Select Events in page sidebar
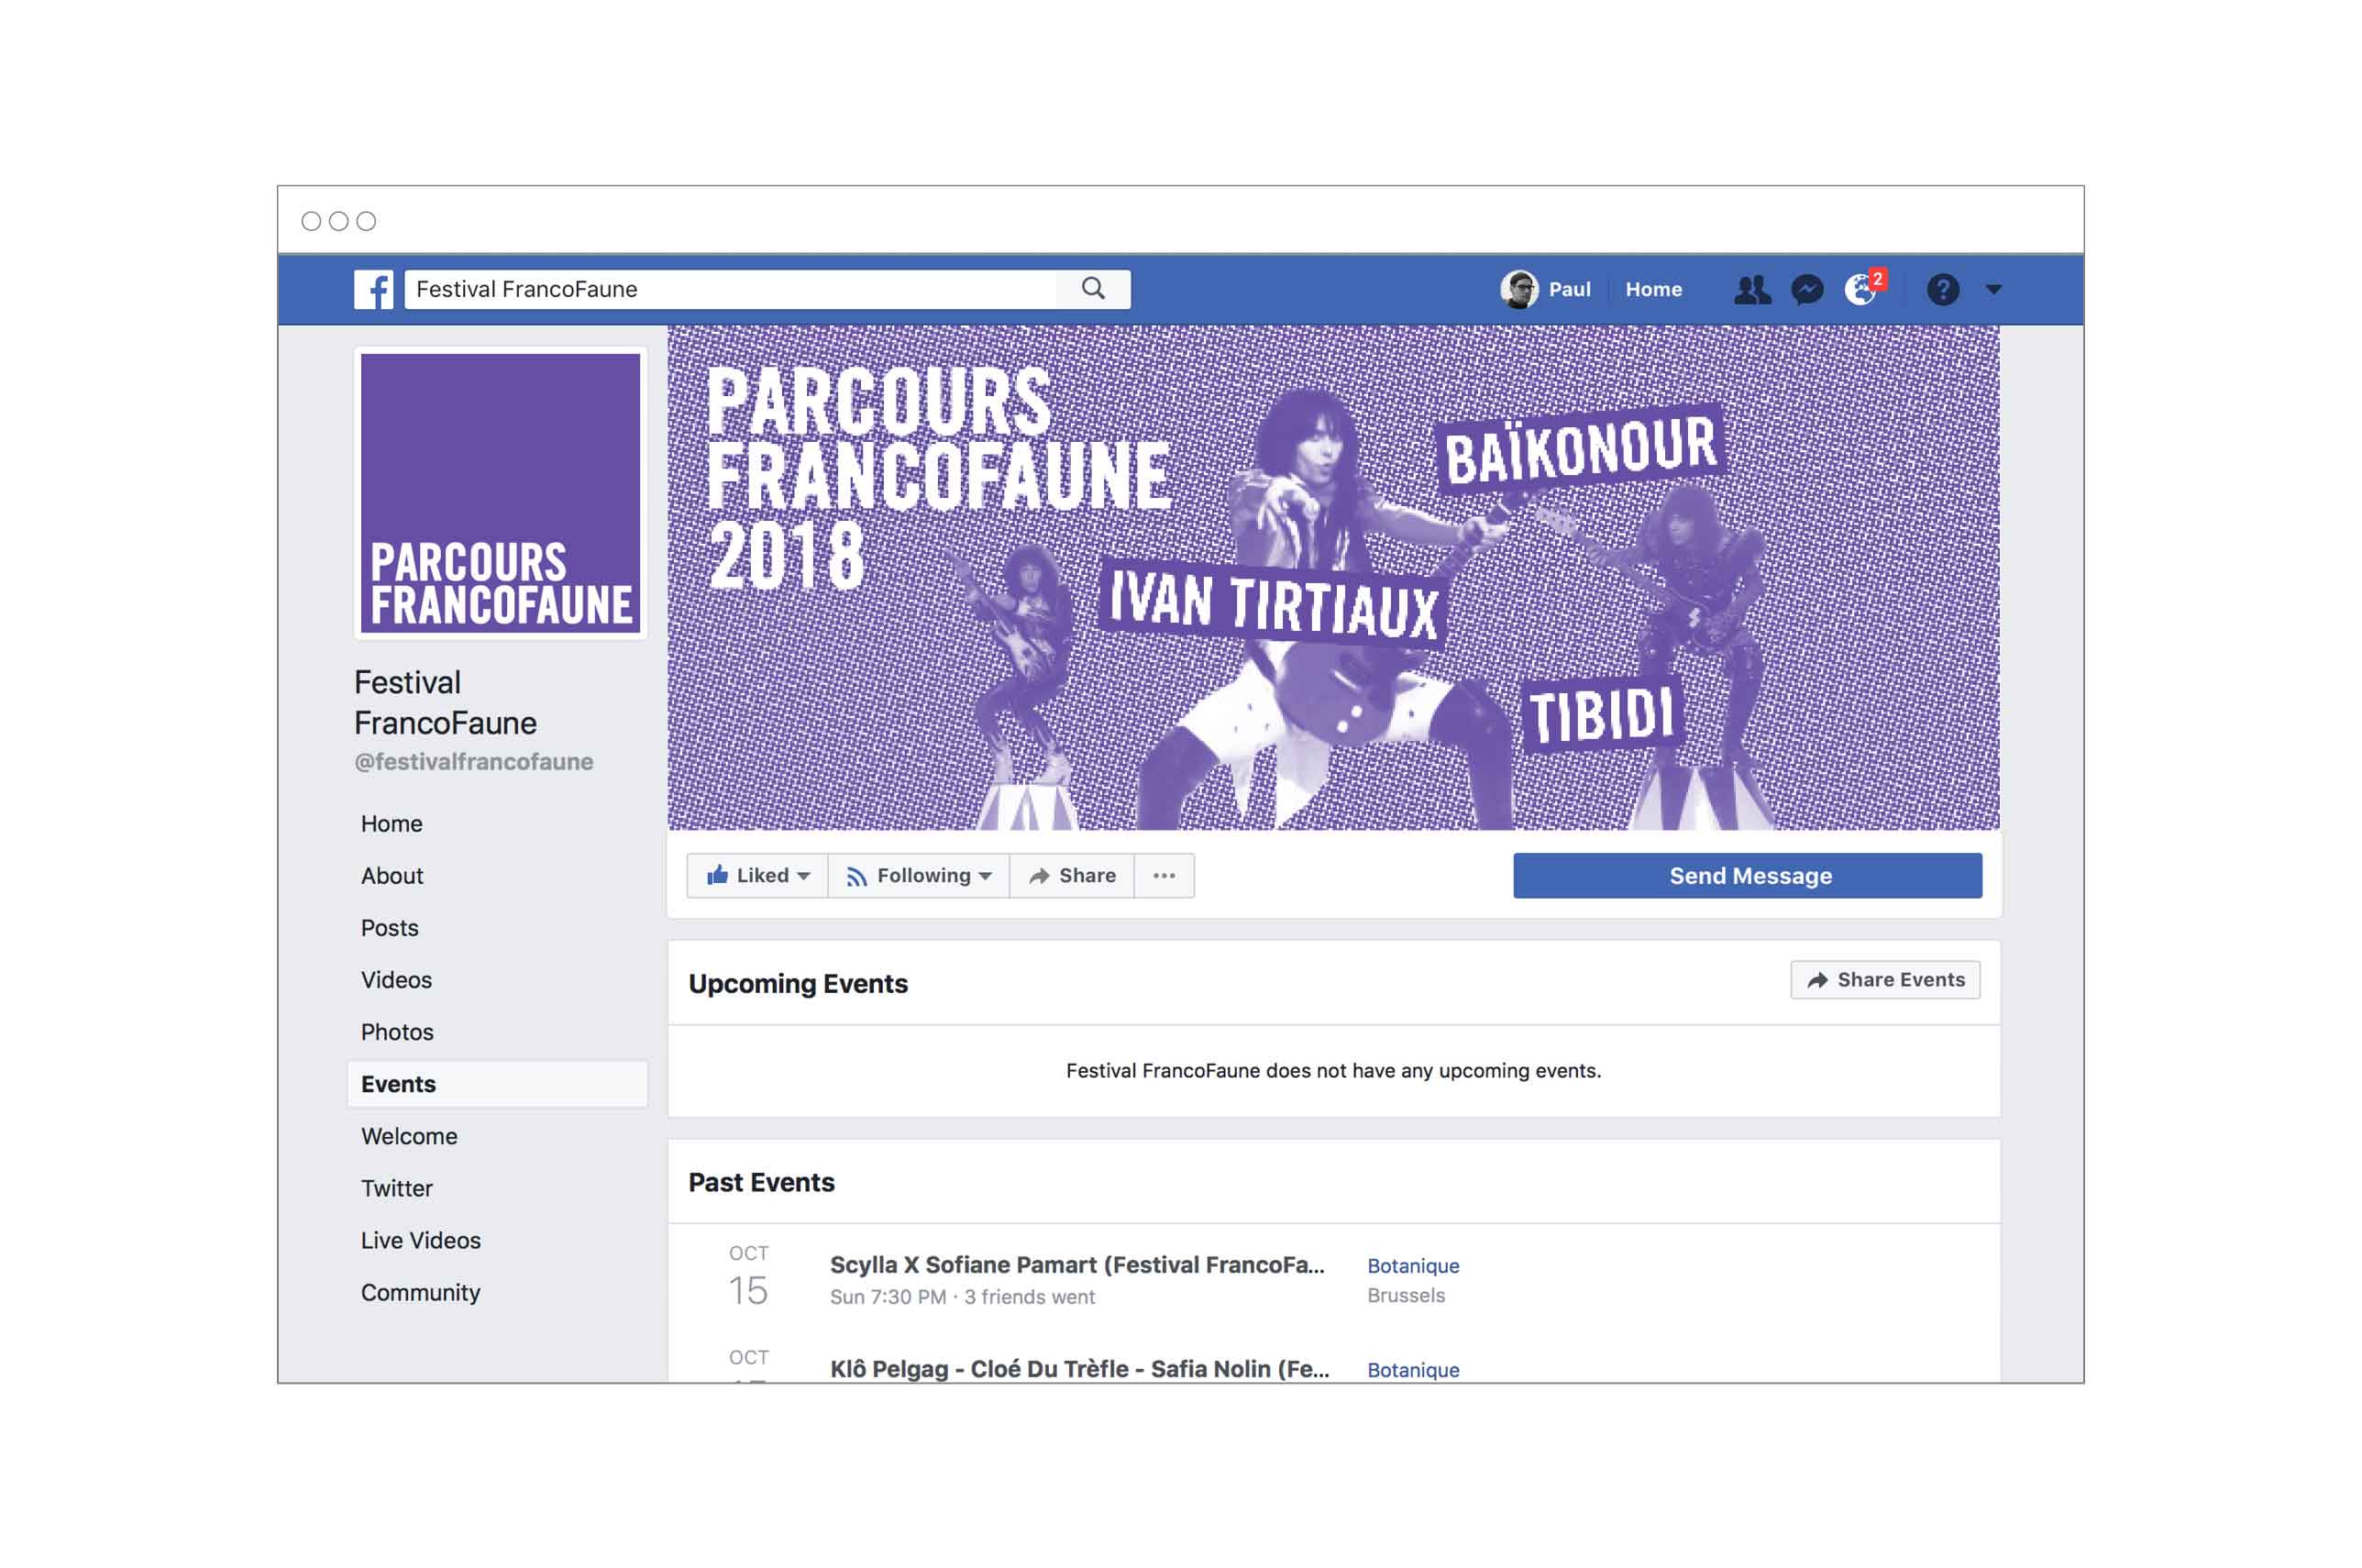The width and height of the screenshot is (2362, 1568). pos(497,1084)
